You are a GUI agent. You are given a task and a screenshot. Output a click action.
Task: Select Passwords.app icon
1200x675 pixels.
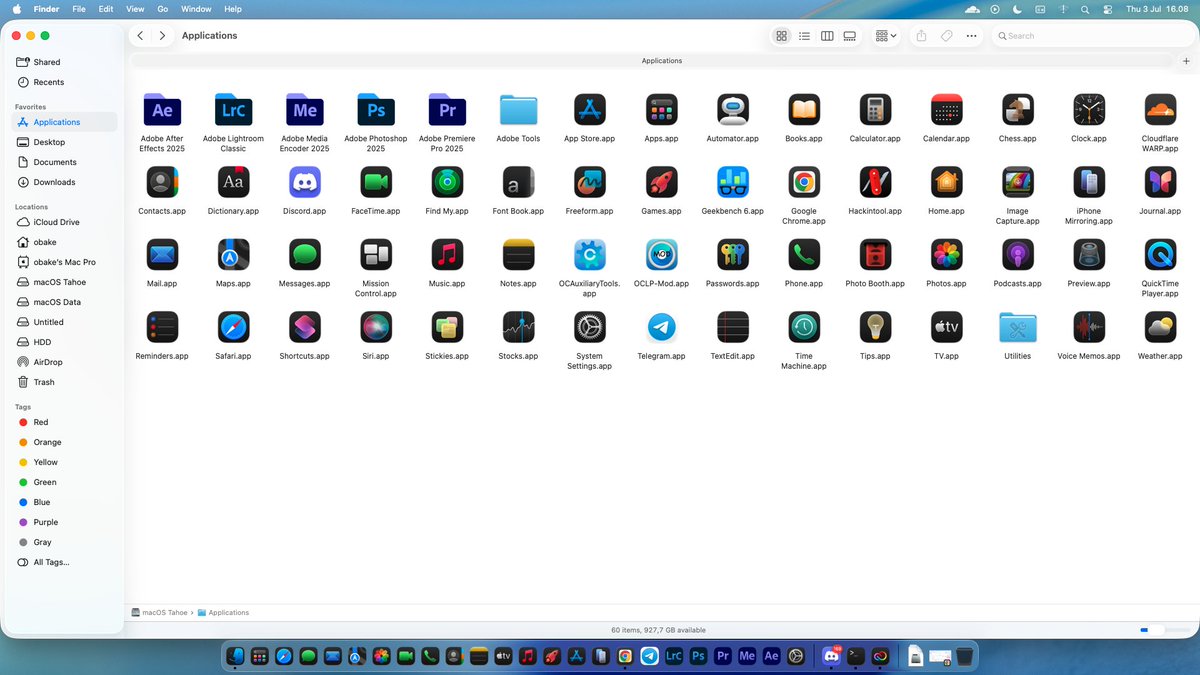point(733,255)
